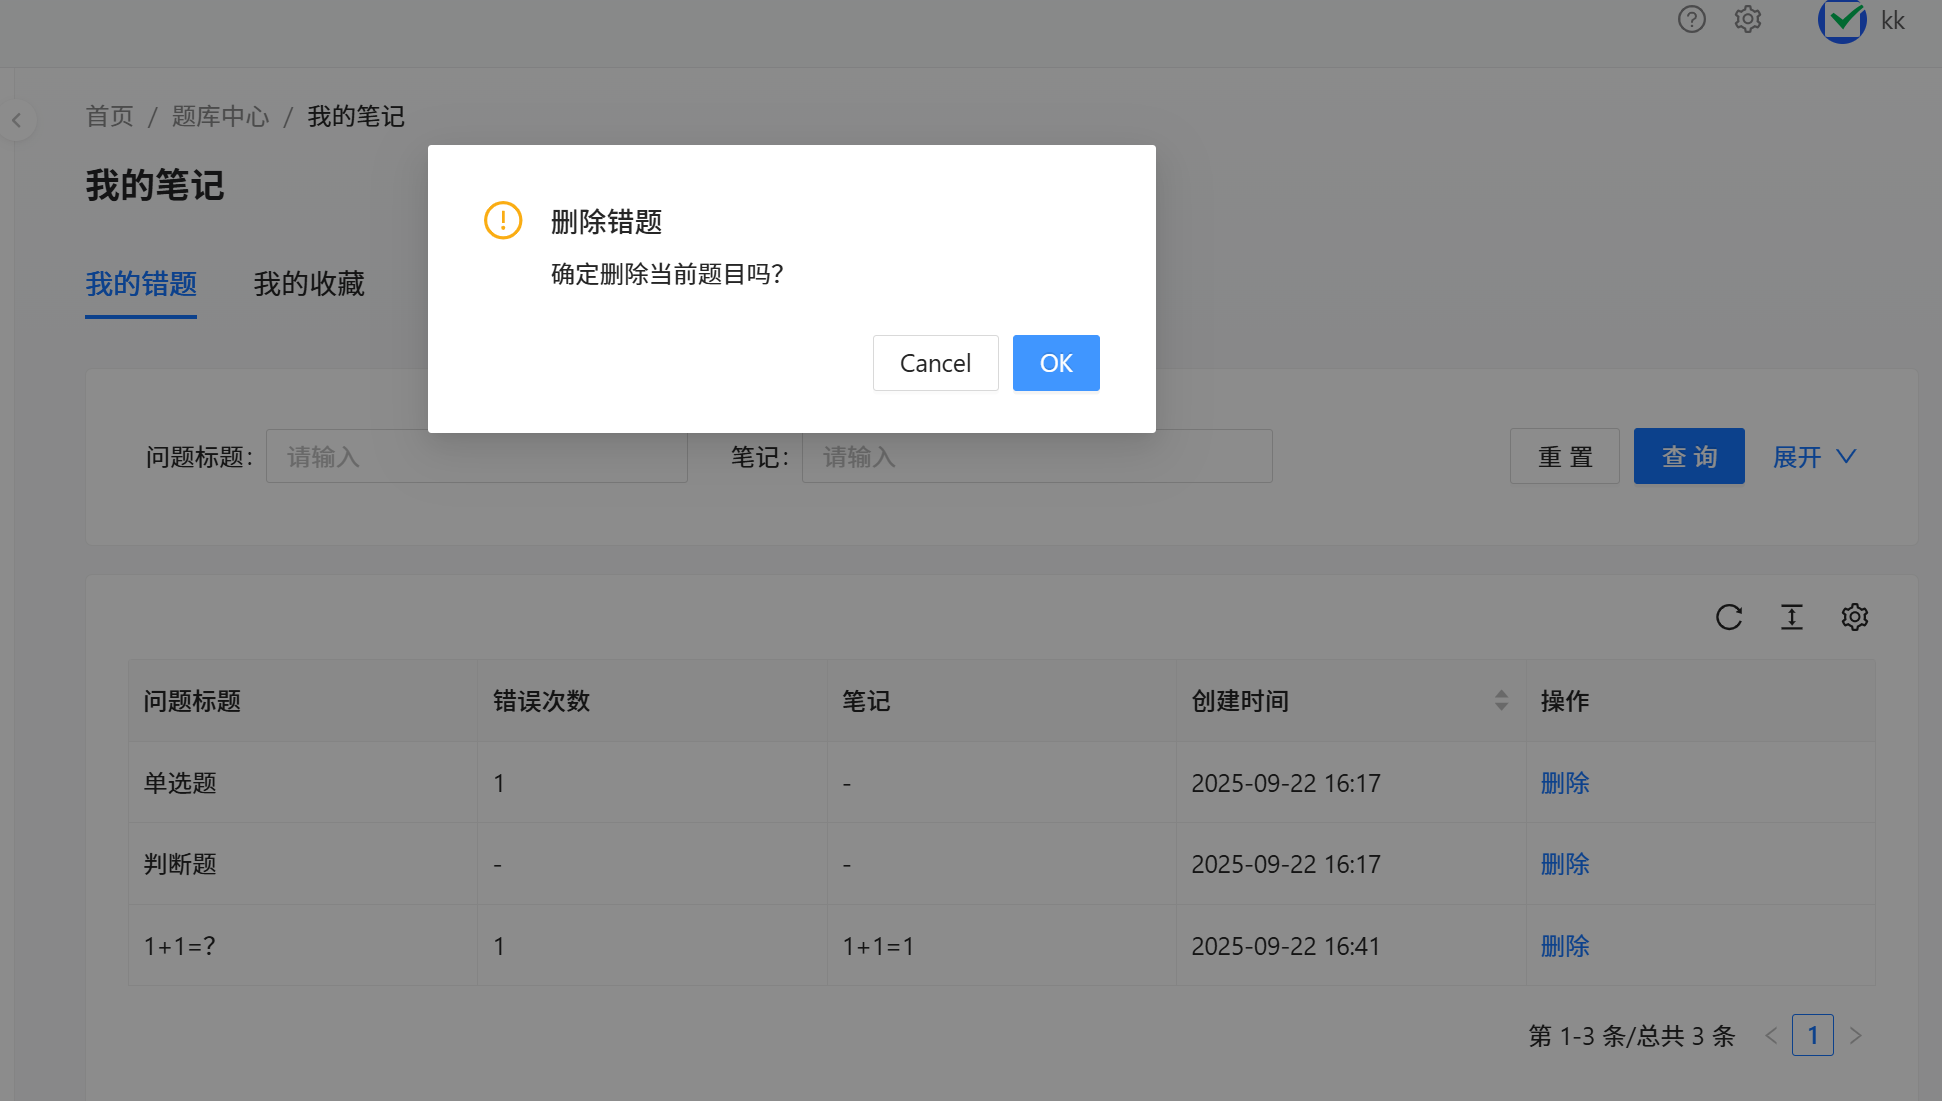Switch to 我的收藏 tab
Screen dimensions: 1942x1101
pyautogui.click(x=309, y=284)
